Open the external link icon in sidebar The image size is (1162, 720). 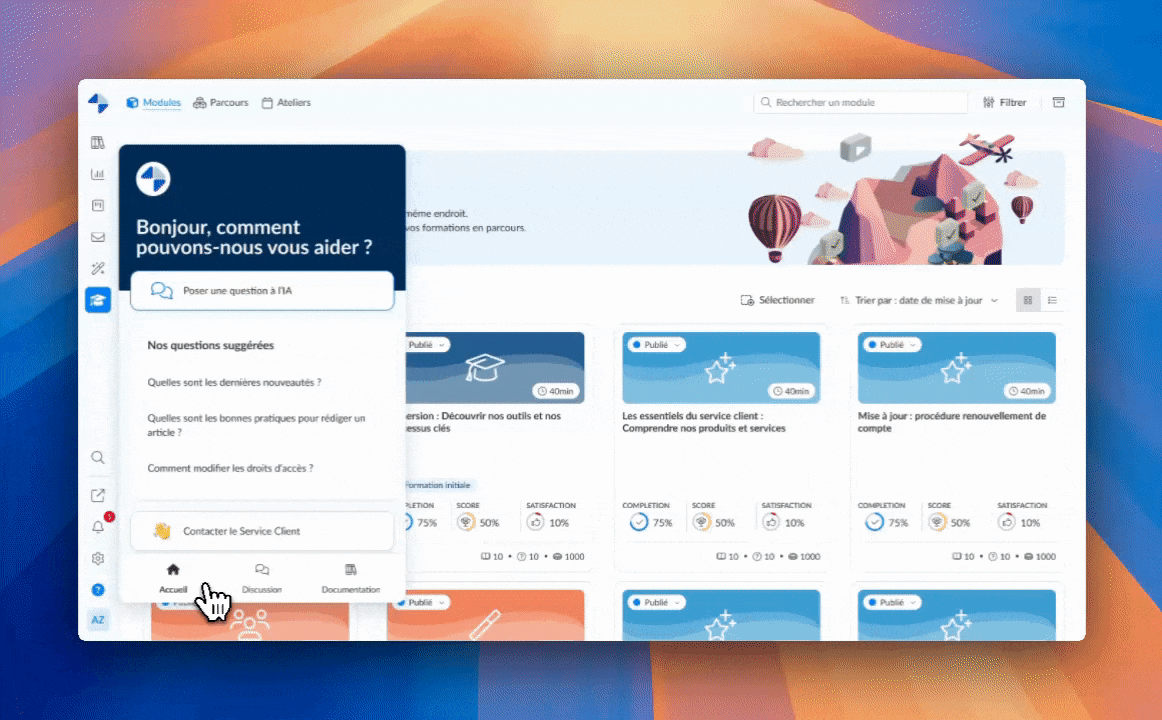pyautogui.click(x=98, y=495)
